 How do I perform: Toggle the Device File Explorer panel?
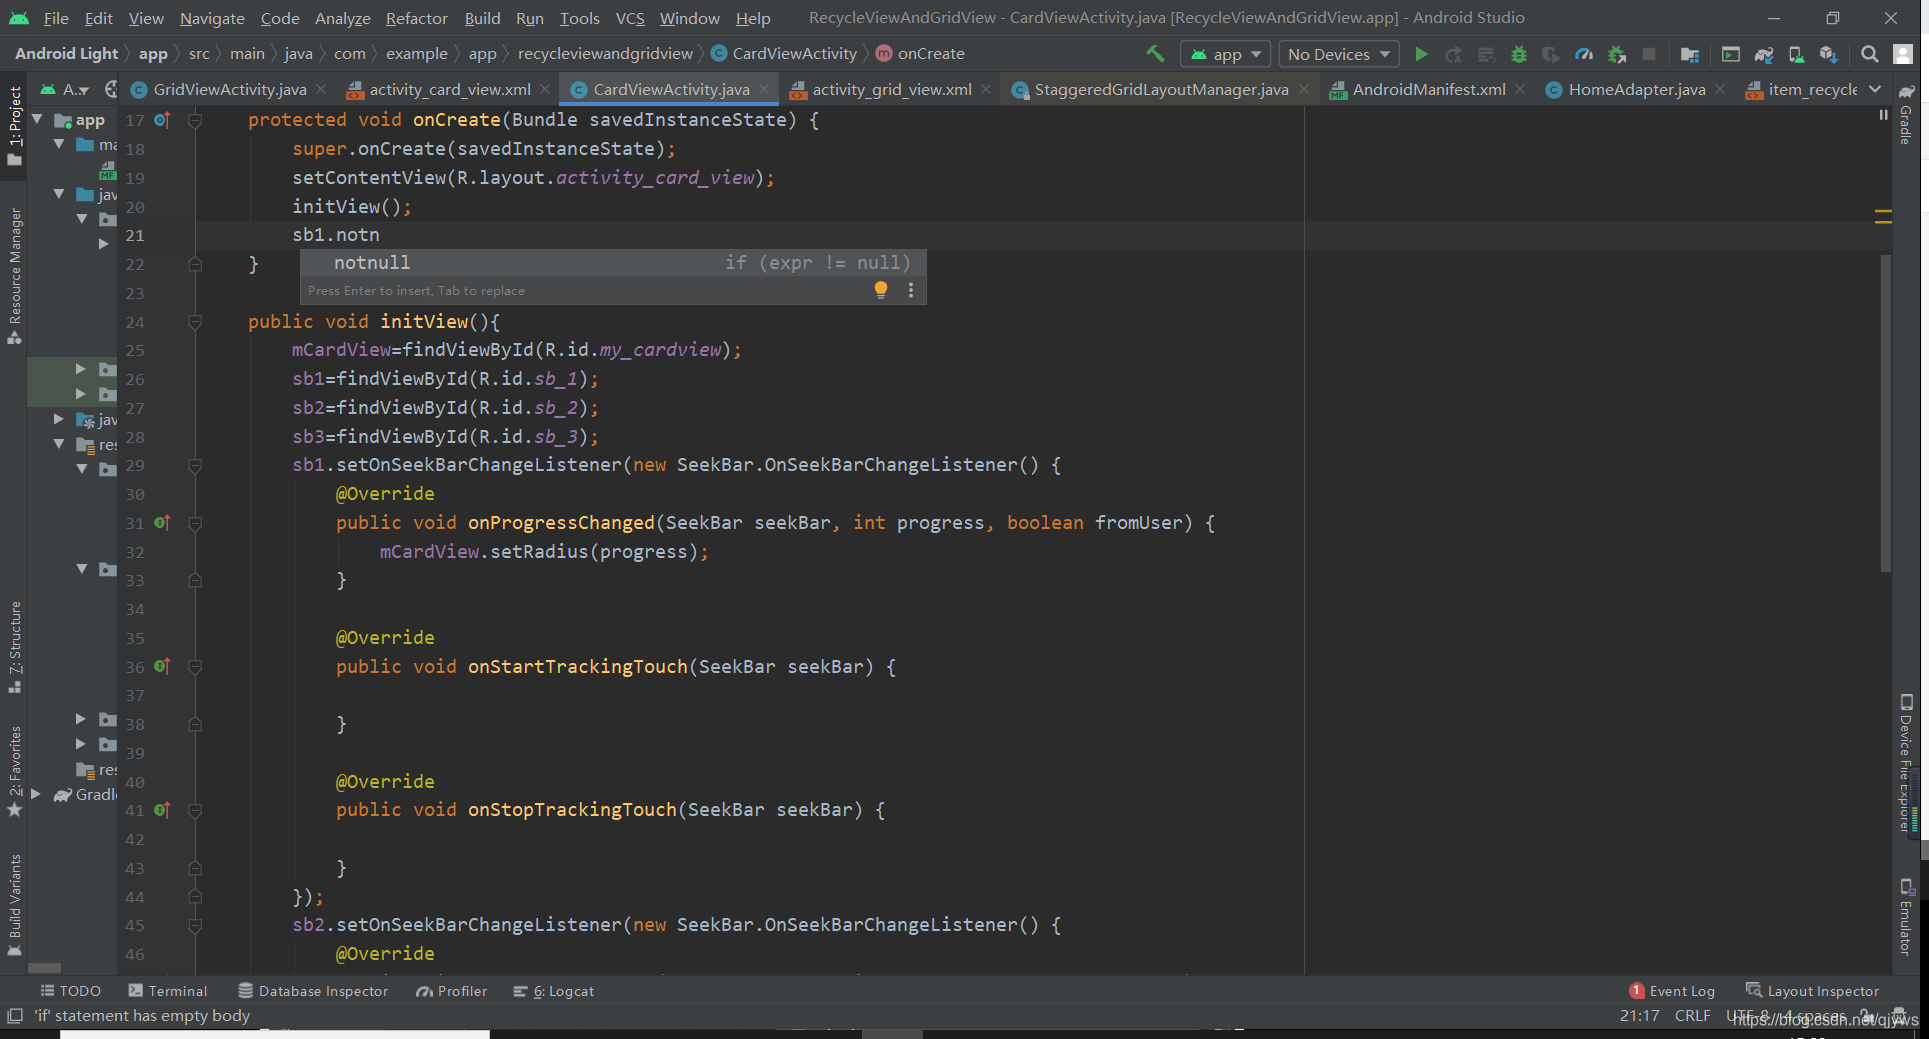(1906, 764)
